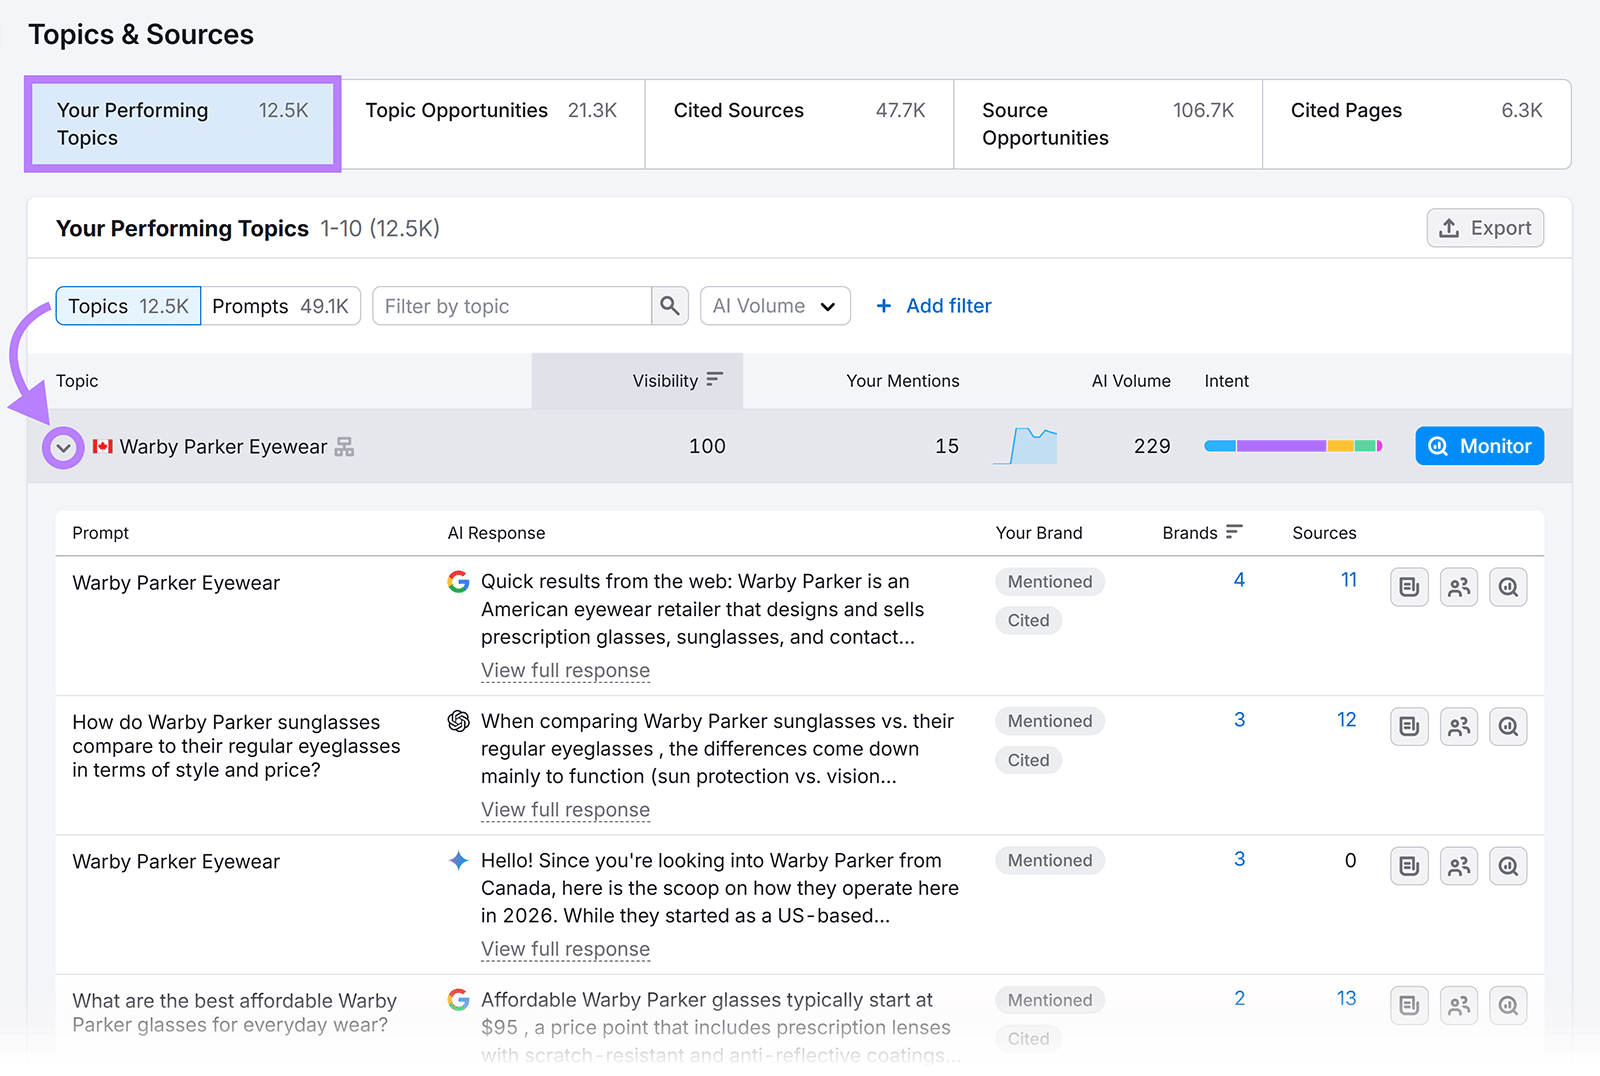The image size is (1600, 1076).
Task: Click ChatGPT icon in sunglasses response
Action: [458, 721]
